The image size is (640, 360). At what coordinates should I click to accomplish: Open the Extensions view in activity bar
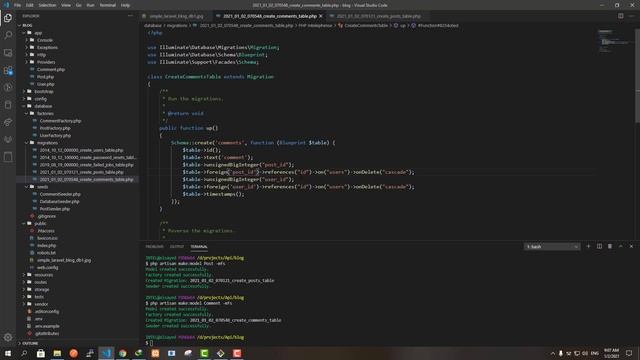point(8,70)
